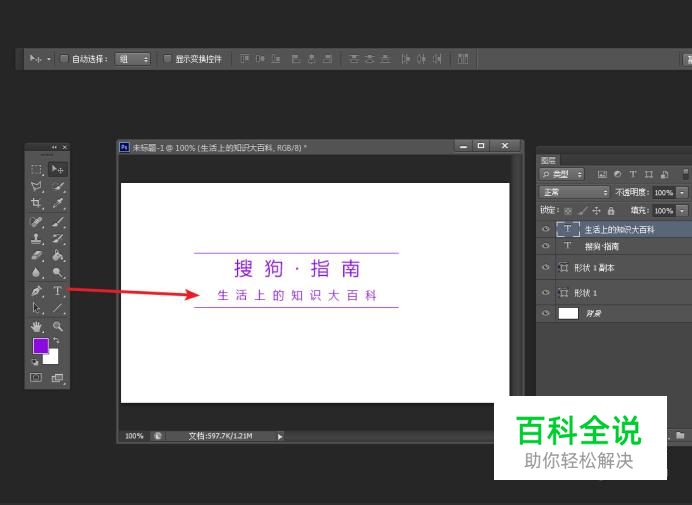Filter layers by pixel layer icon
The image size is (692, 505).
pyautogui.click(x=602, y=174)
